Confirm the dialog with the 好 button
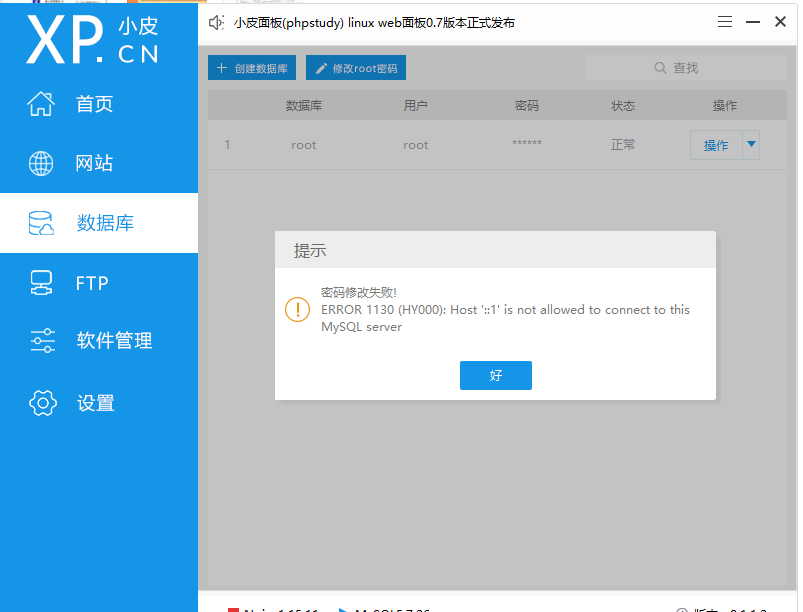The width and height of the screenshot is (803, 612). tap(495, 376)
